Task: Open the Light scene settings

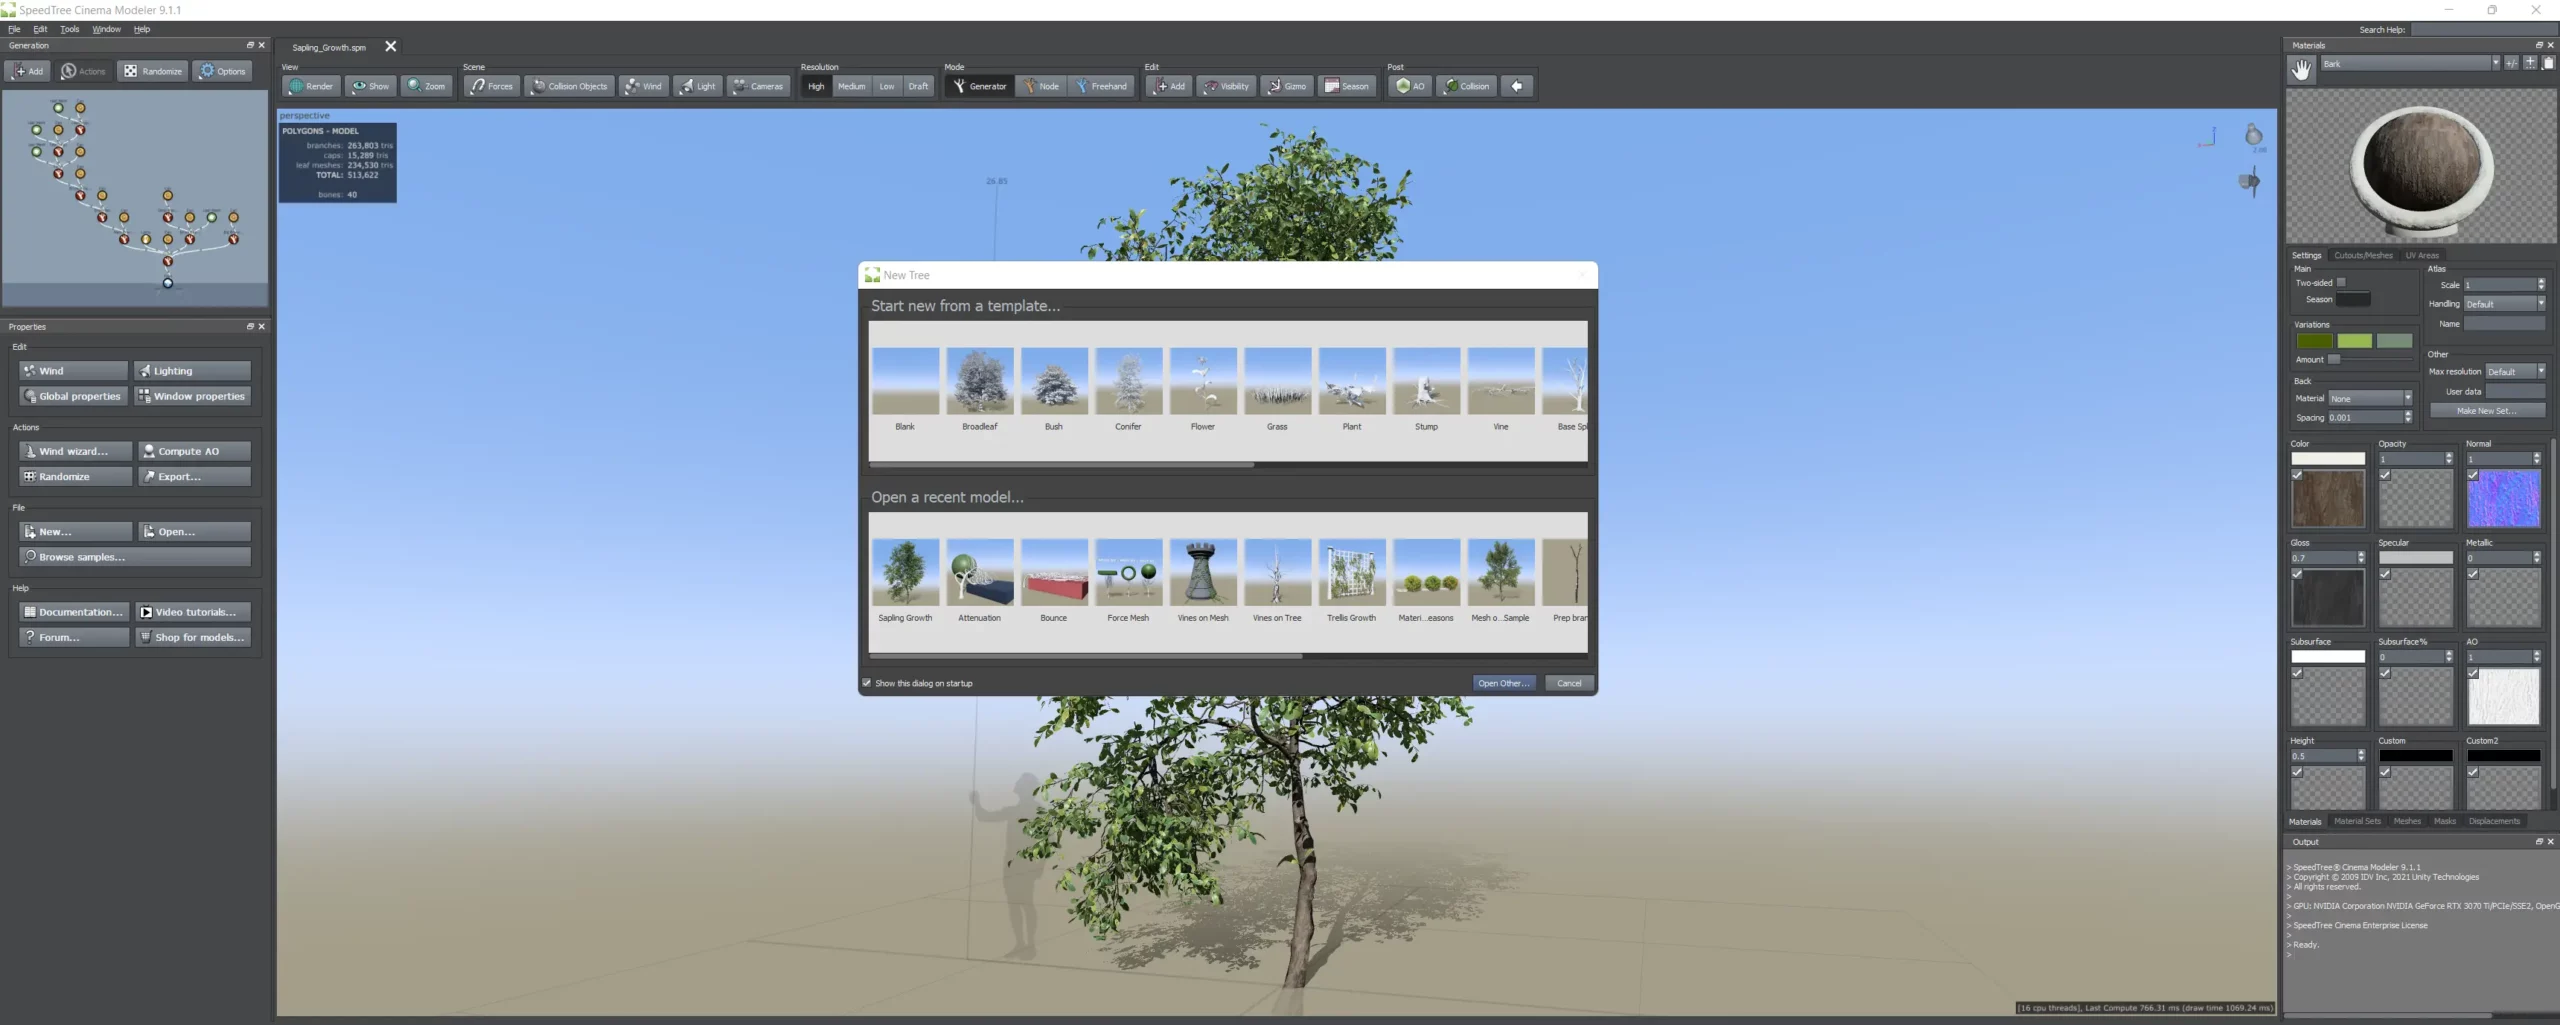Action: click(x=697, y=86)
